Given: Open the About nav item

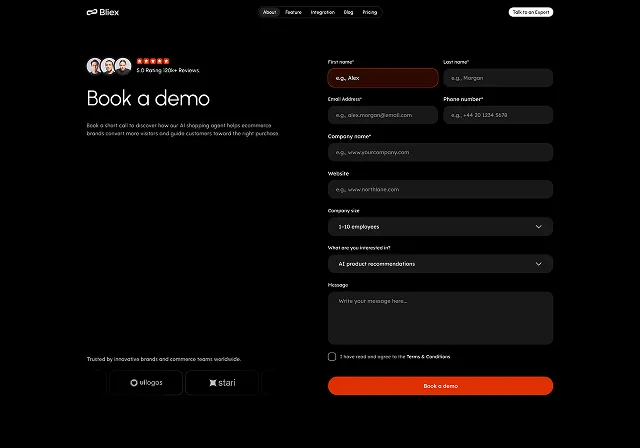Looking at the screenshot, I should click(x=269, y=12).
